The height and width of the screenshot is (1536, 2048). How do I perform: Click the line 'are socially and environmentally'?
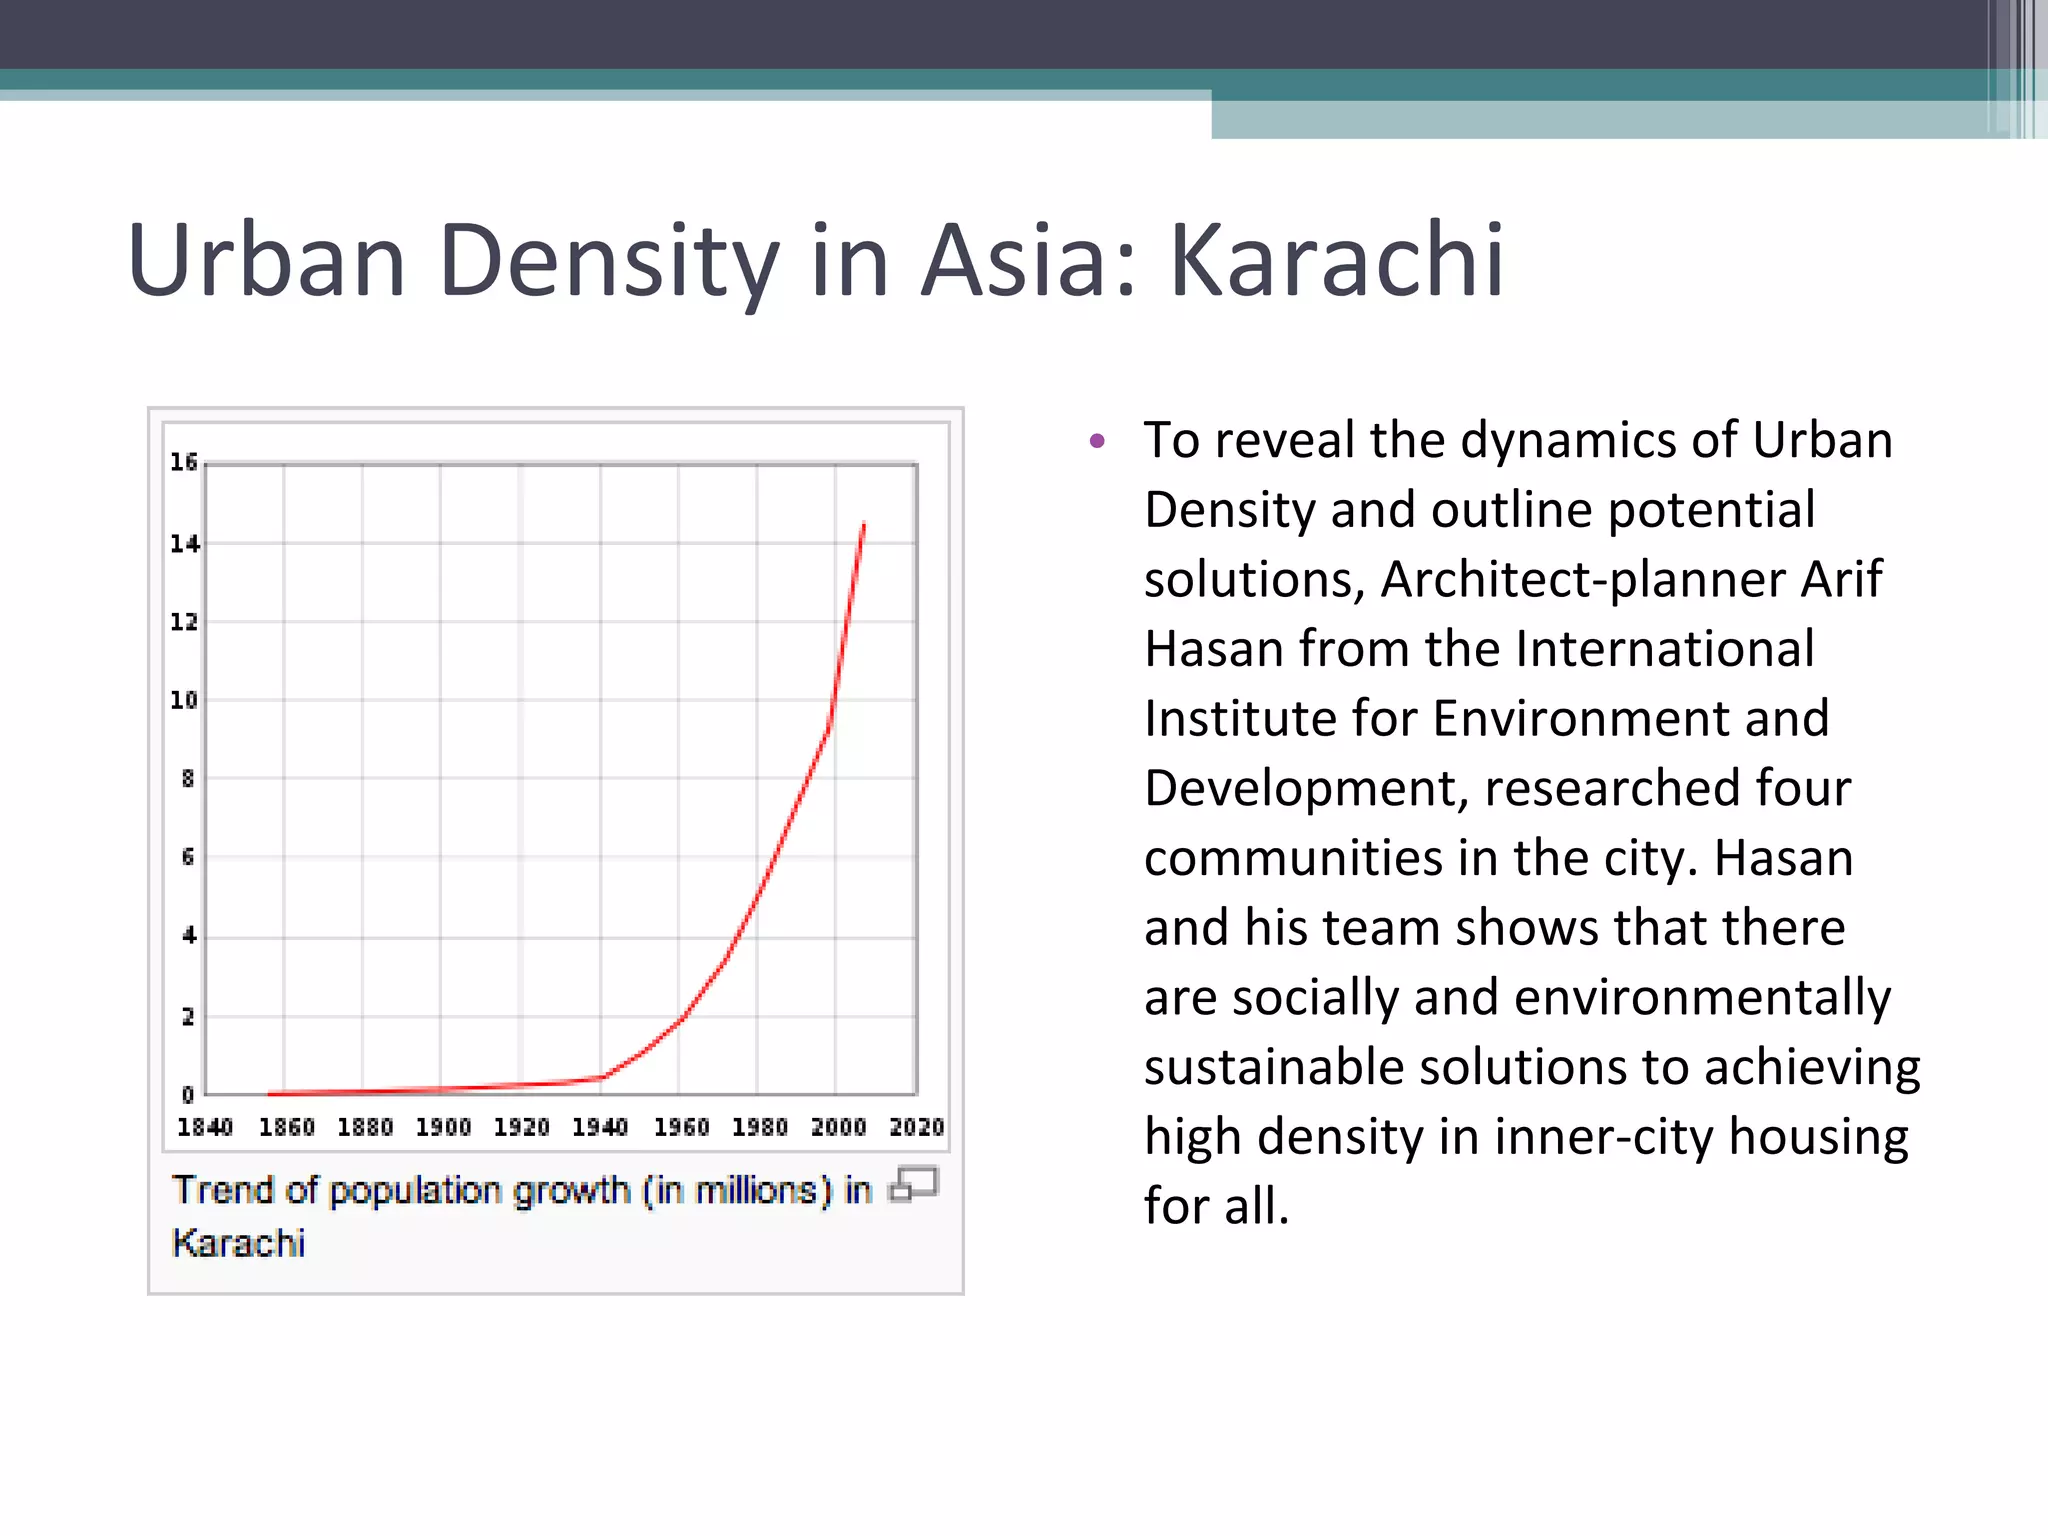coord(1518,999)
